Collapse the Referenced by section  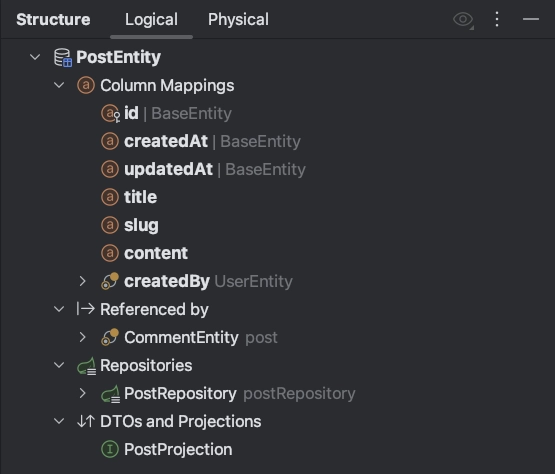[59, 309]
